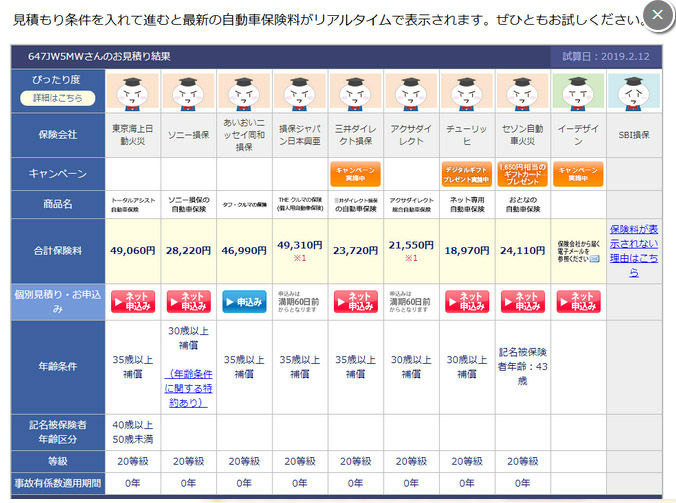Click the sad mascot icon above SBI損保
This screenshot has height=503, width=676.
tap(634, 92)
